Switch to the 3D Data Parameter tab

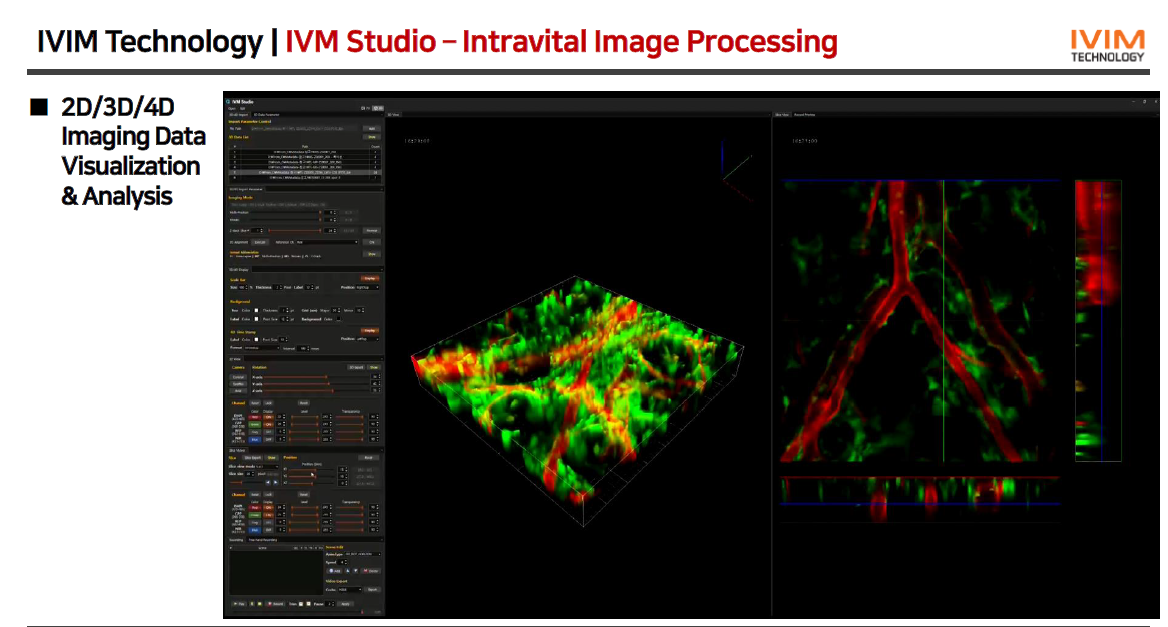(266, 115)
